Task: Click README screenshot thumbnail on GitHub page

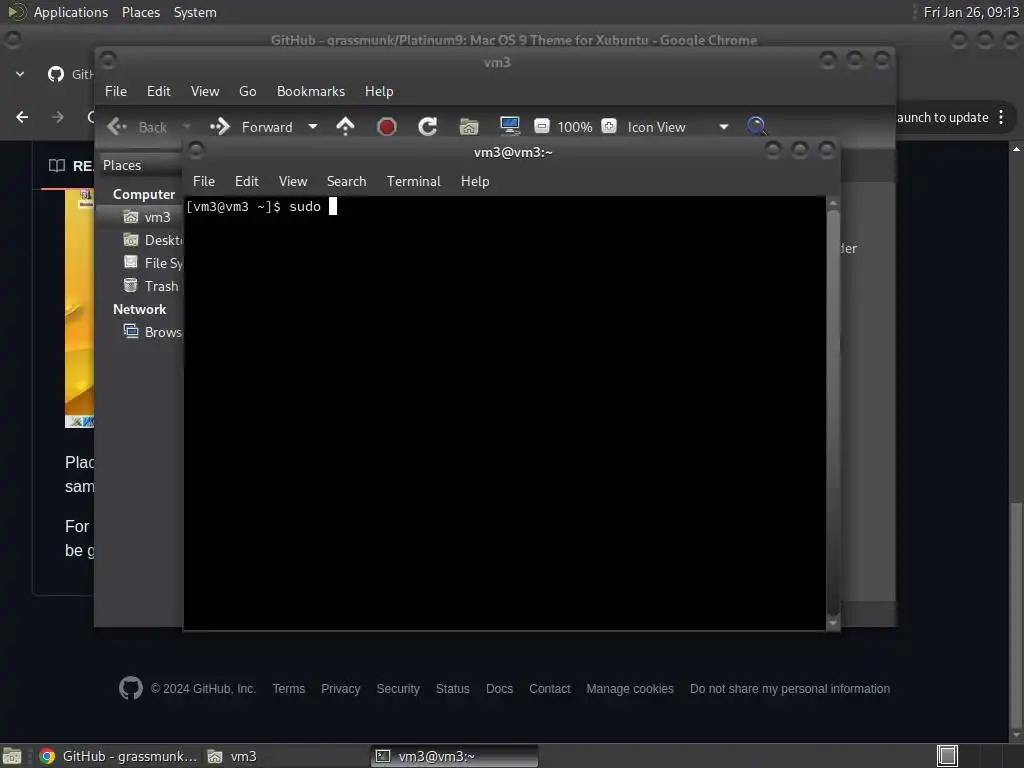Action: (x=80, y=308)
